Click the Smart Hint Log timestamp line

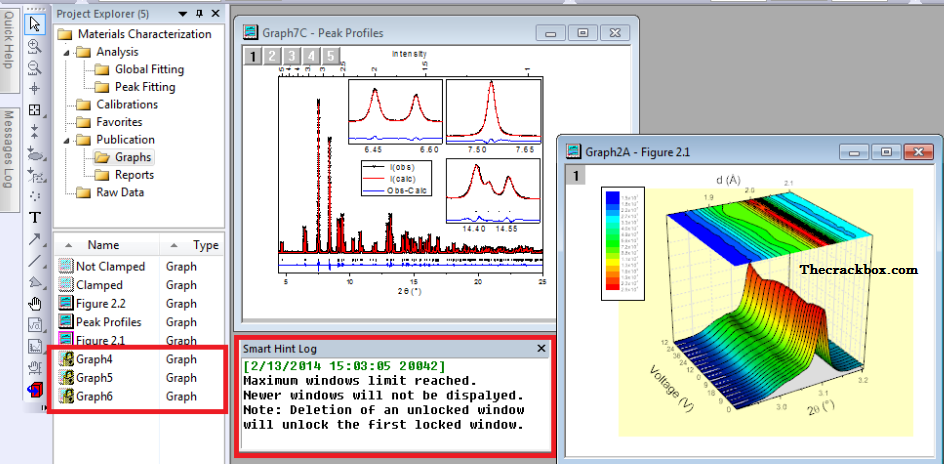tap(344, 366)
